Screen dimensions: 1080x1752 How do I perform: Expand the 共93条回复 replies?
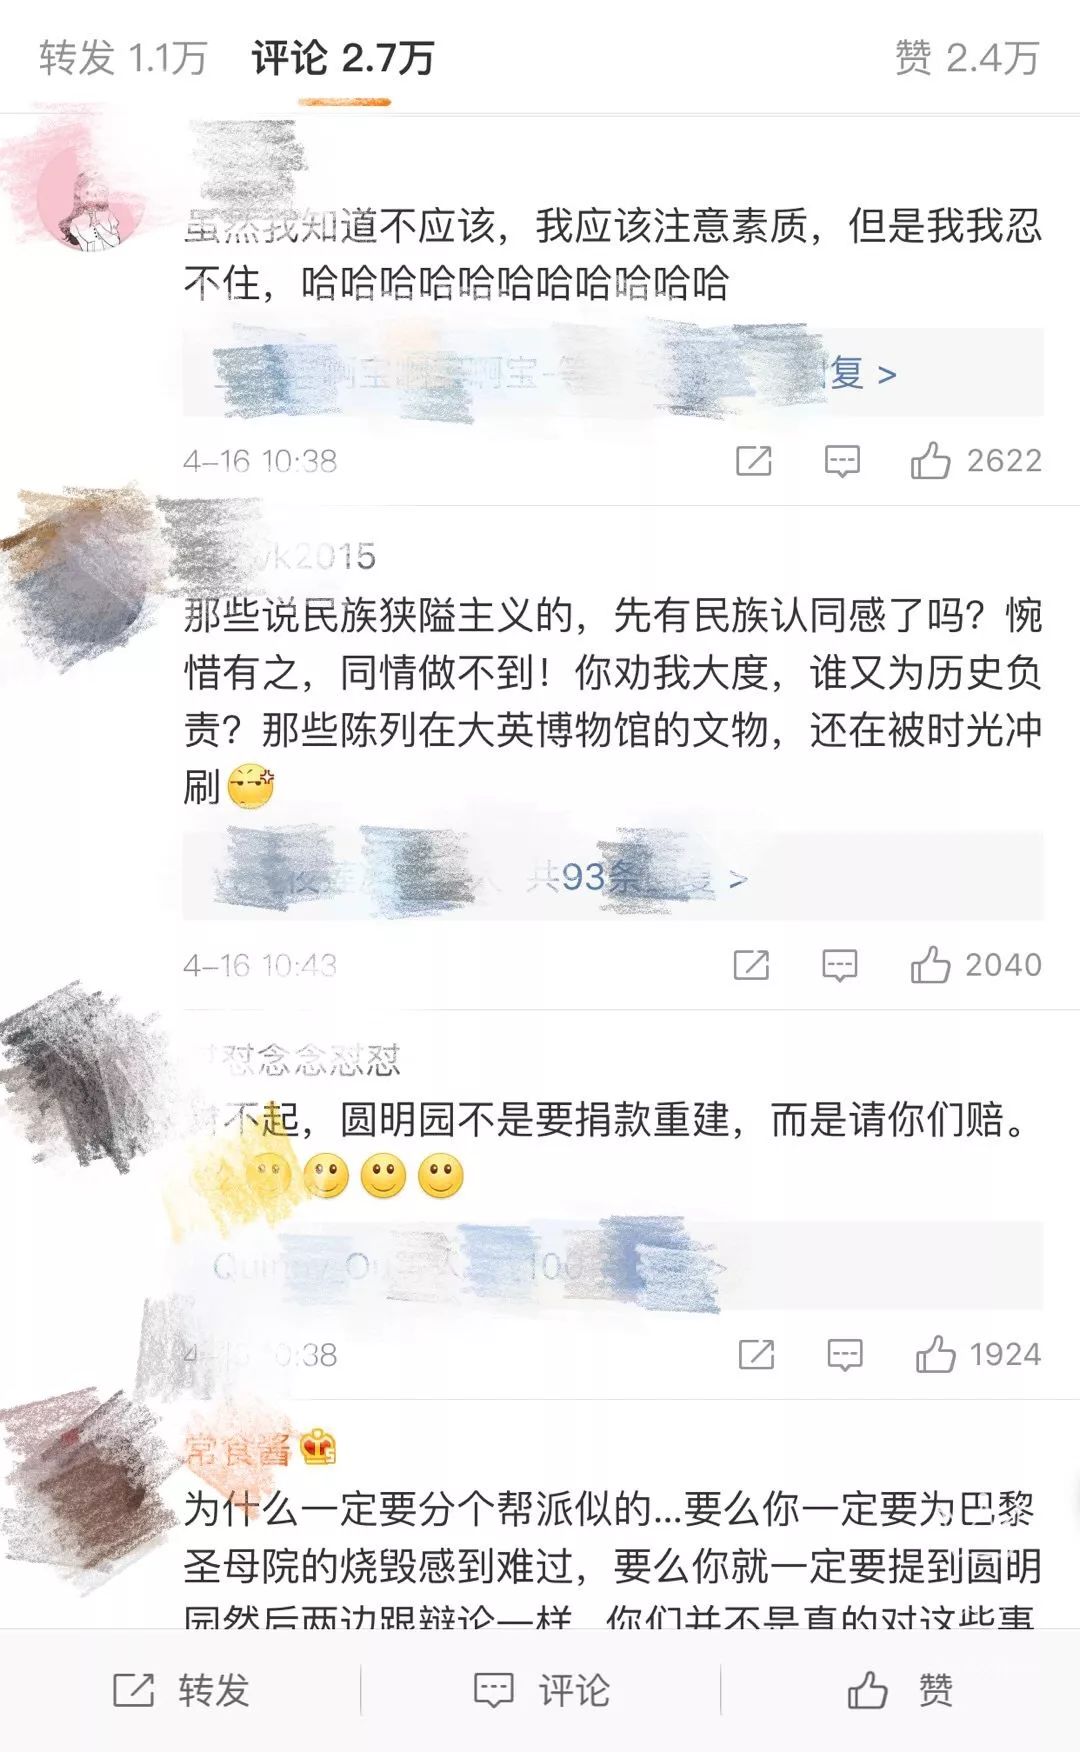tap(613, 876)
